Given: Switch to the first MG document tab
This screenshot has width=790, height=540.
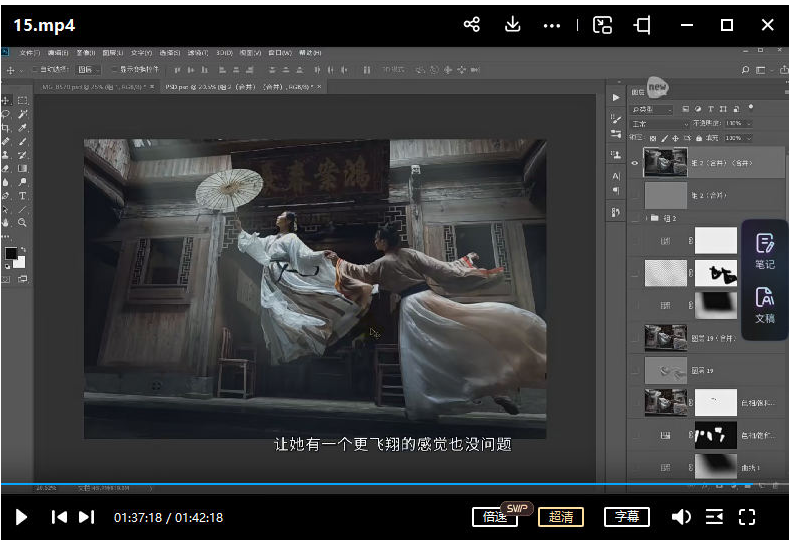Looking at the screenshot, I should [95, 87].
